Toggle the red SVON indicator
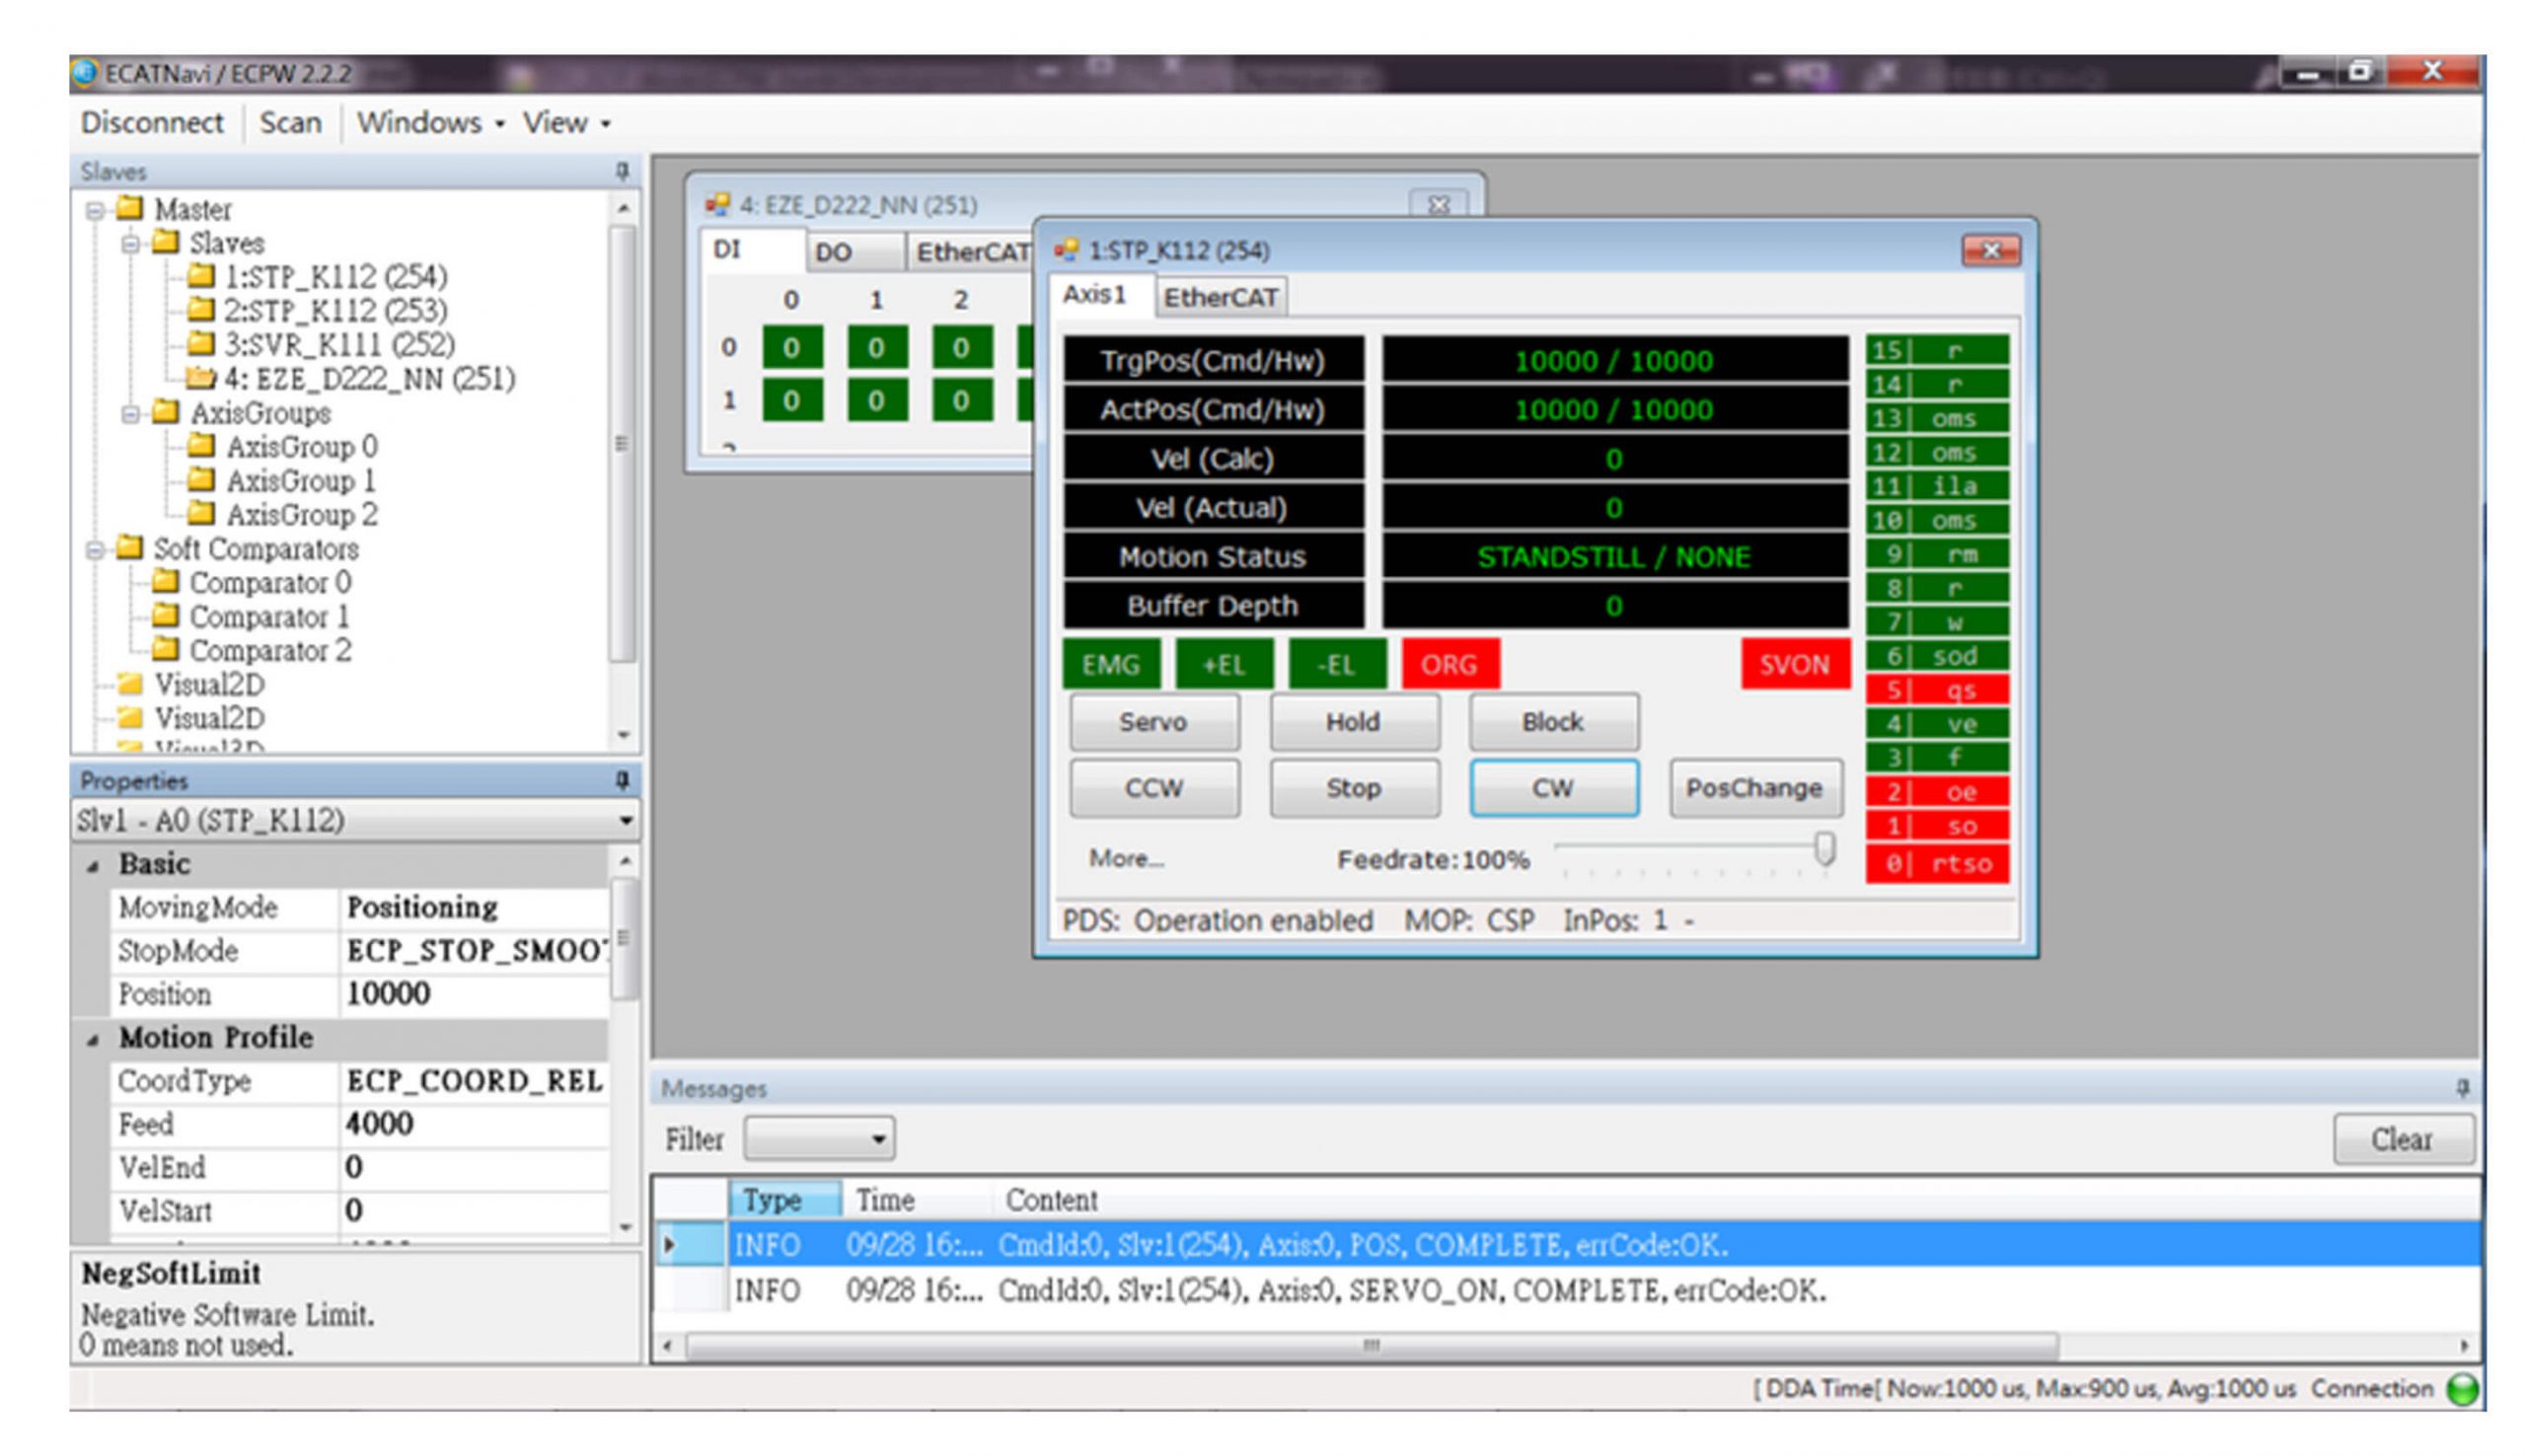Screen dimensions: 2526x1456 (x=1793, y=664)
